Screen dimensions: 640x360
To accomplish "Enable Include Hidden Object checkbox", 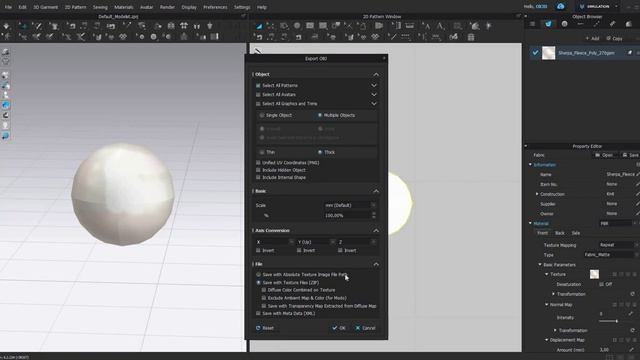I will (258, 170).
